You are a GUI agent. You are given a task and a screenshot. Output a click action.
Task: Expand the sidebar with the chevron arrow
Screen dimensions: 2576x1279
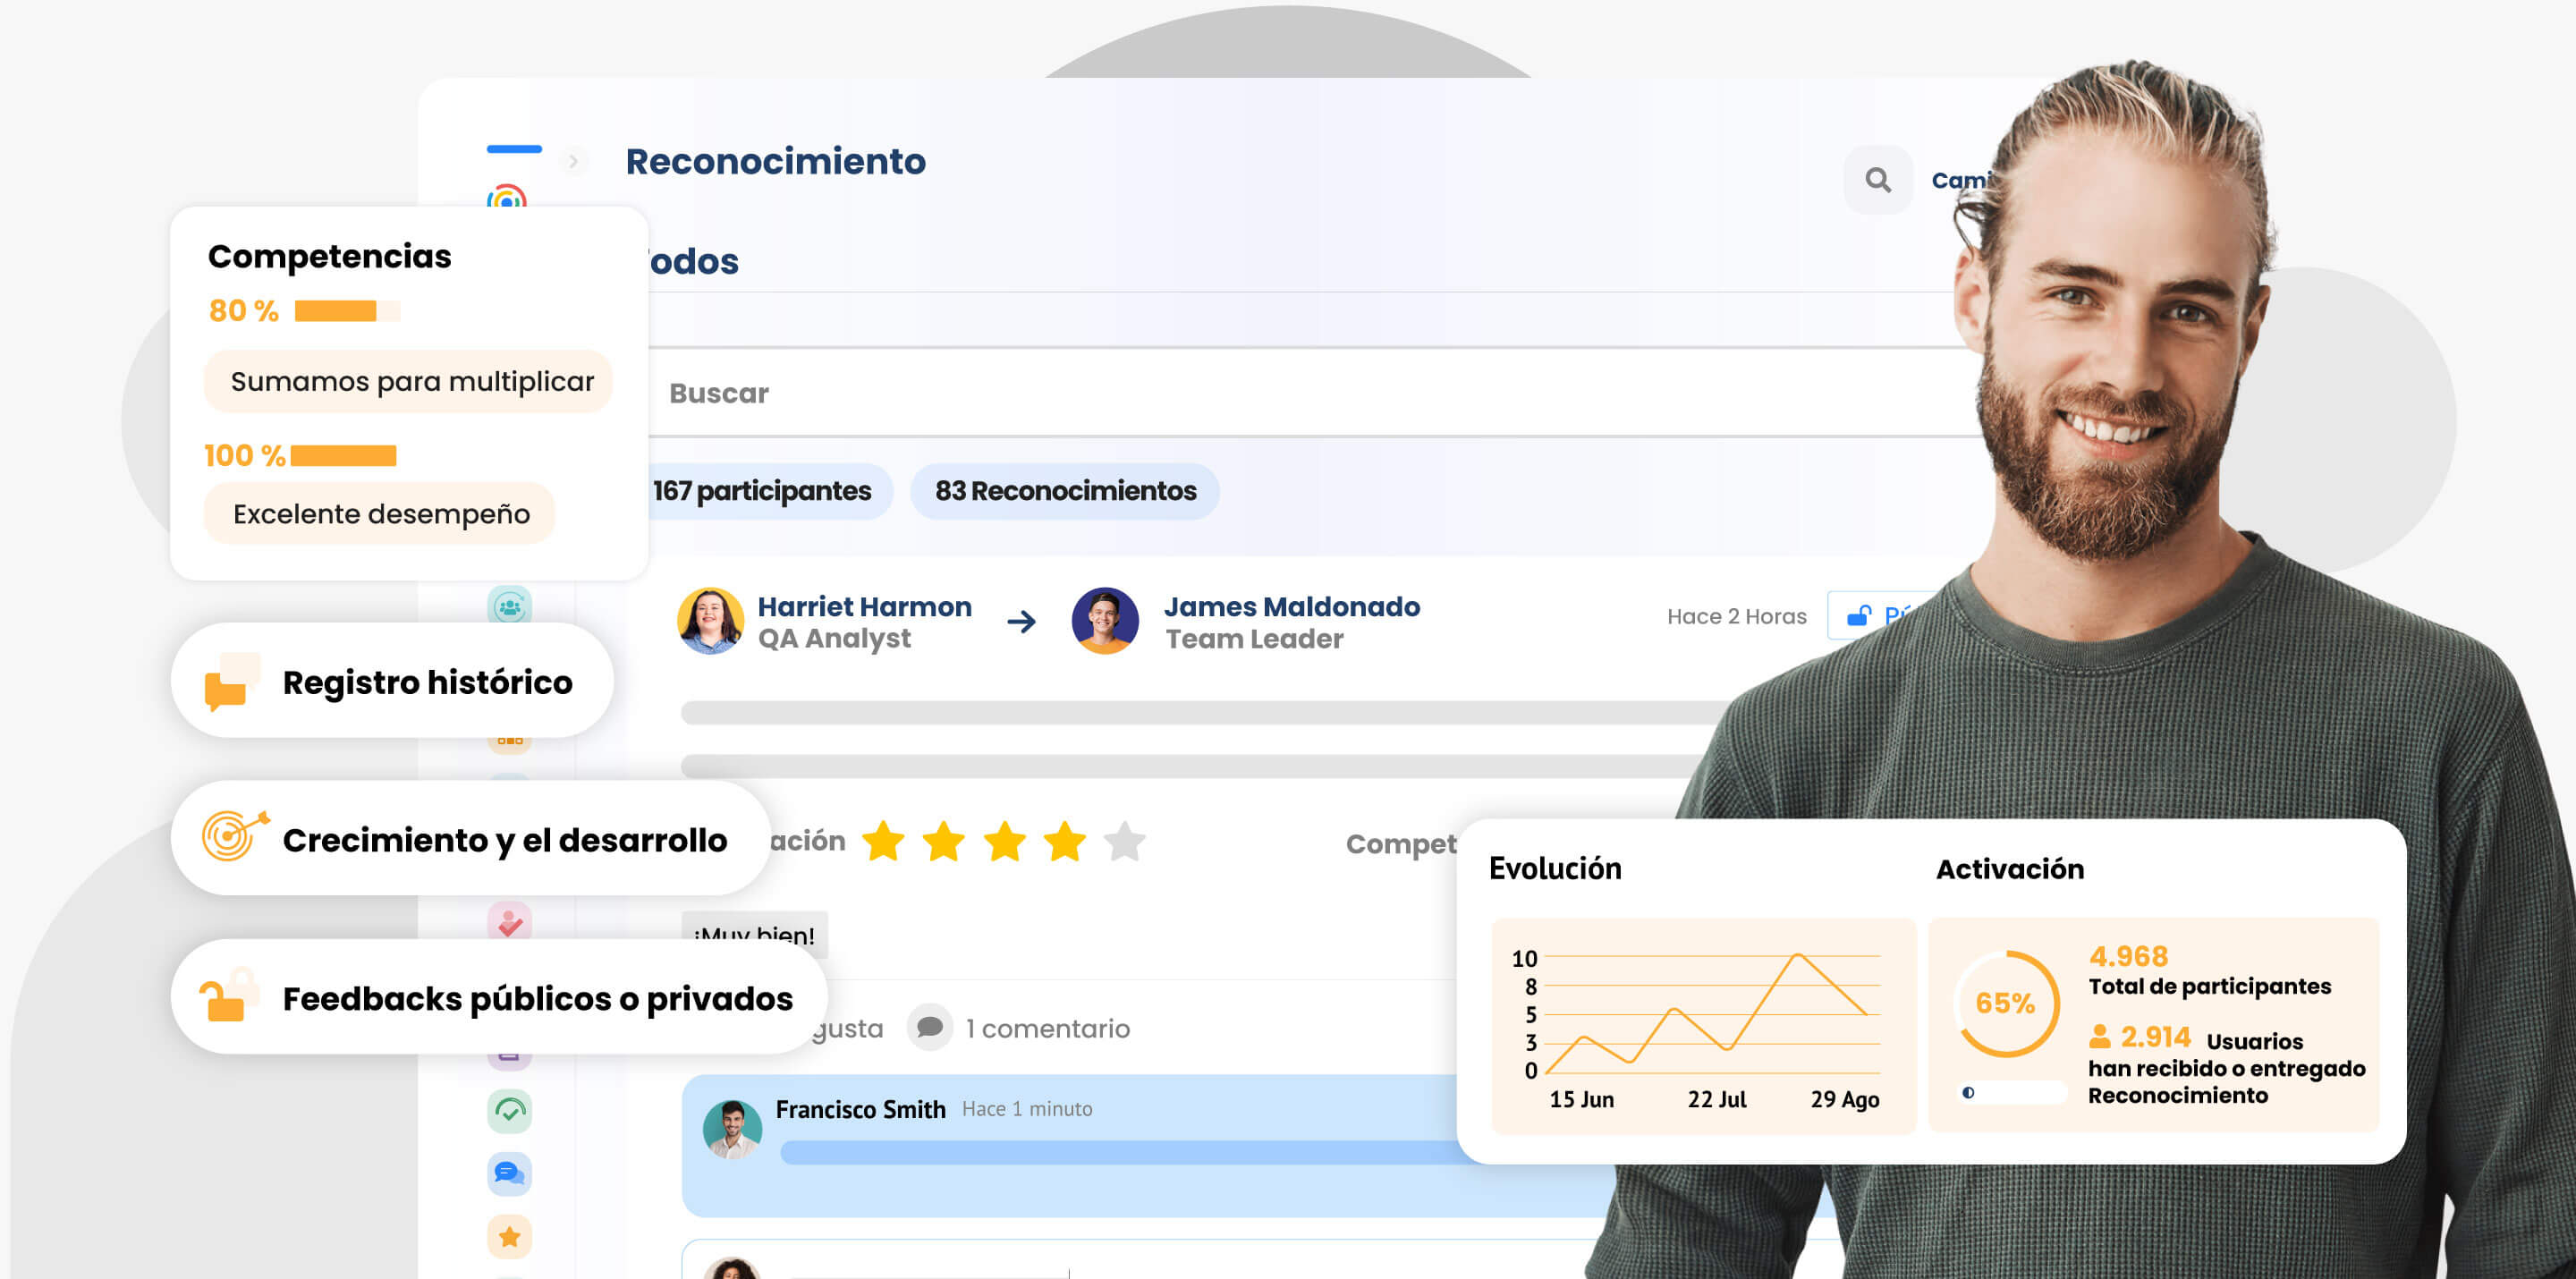tap(573, 161)
